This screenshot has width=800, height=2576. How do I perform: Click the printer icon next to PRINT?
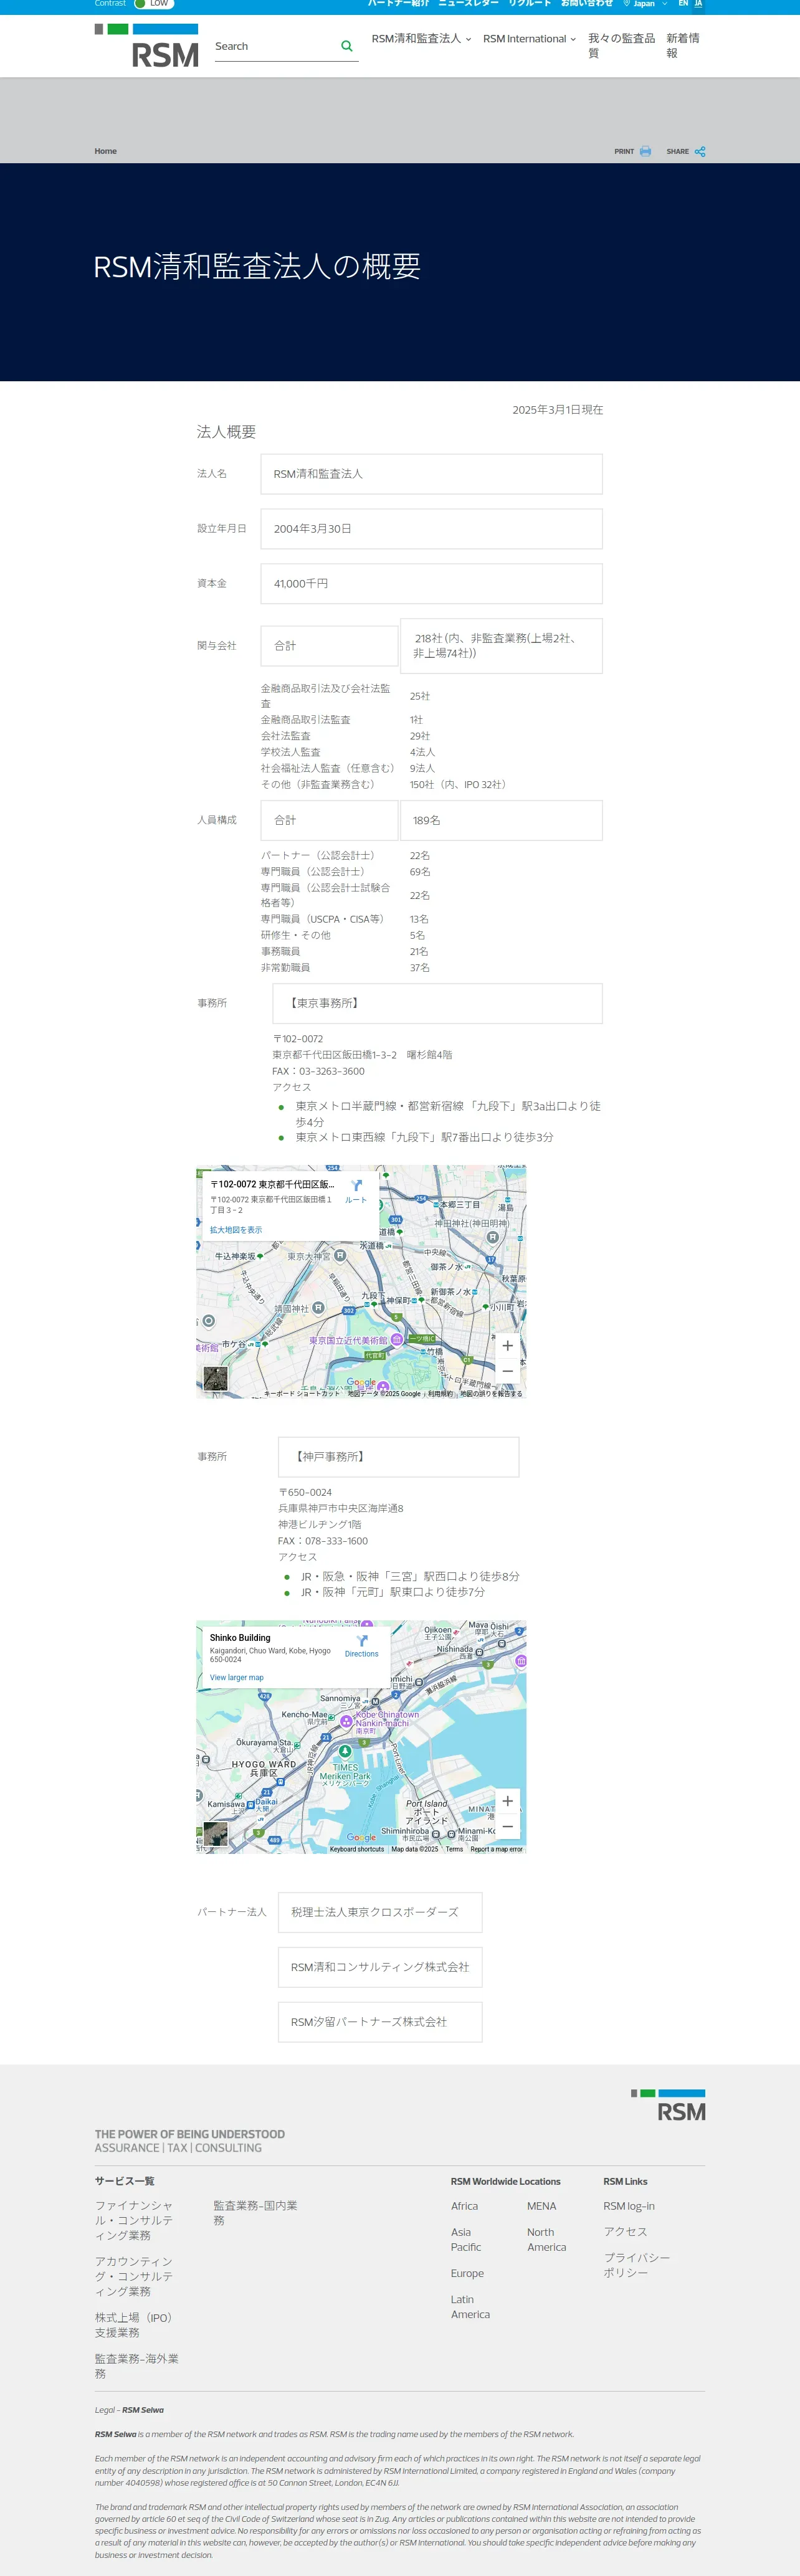(x=645, y=151)
